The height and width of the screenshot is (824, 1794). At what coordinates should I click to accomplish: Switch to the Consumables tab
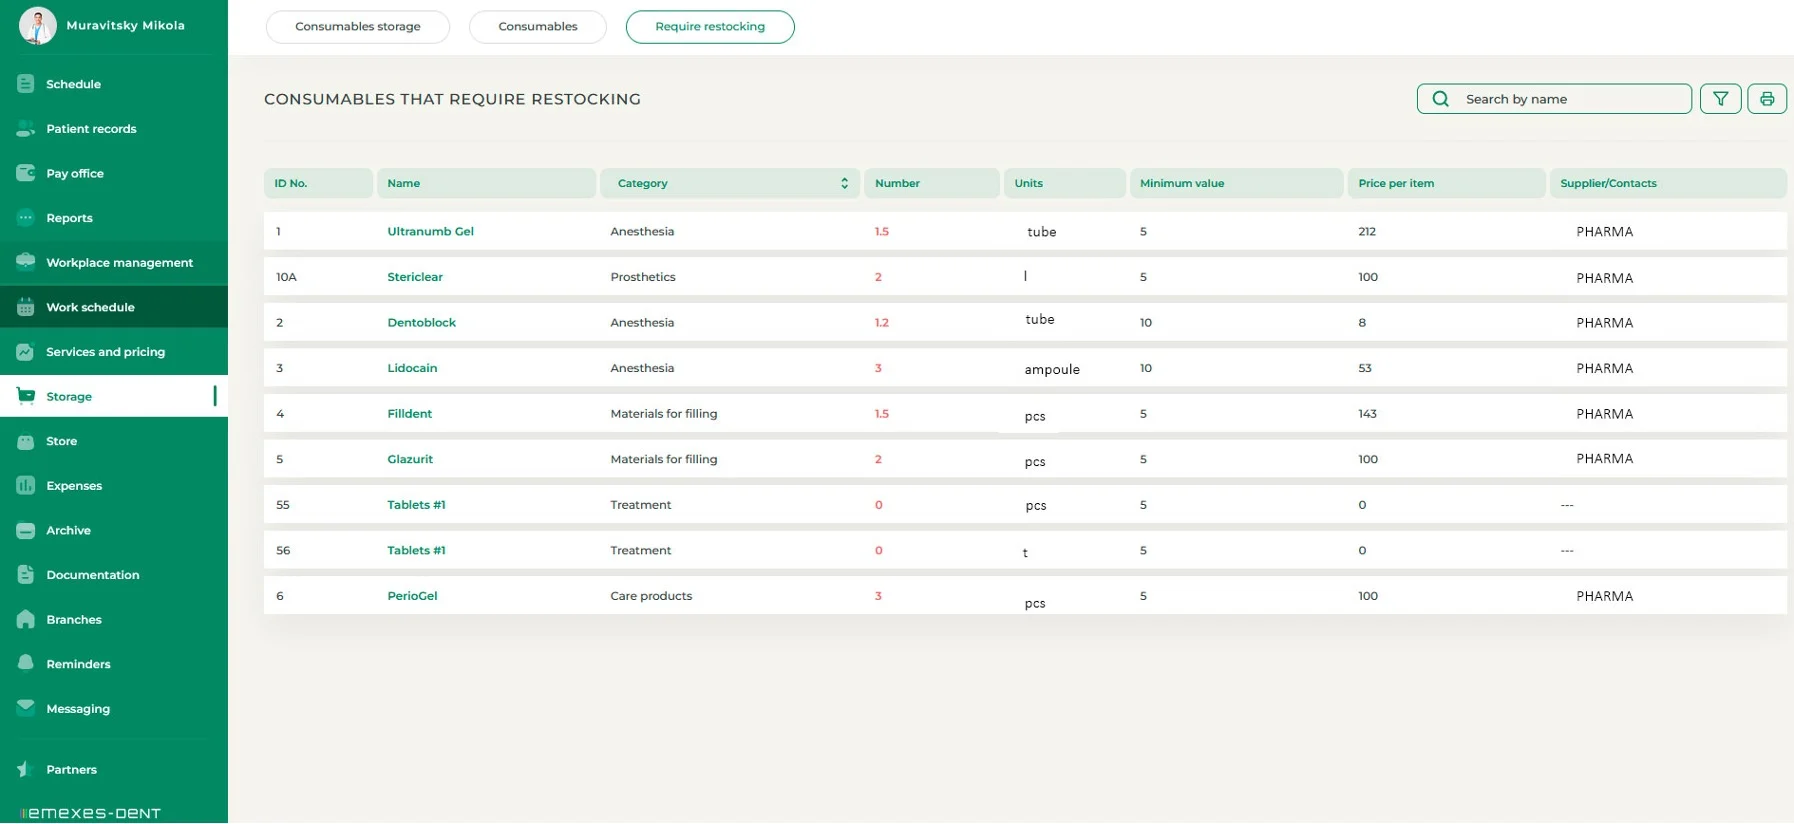[x=538, y=27]
